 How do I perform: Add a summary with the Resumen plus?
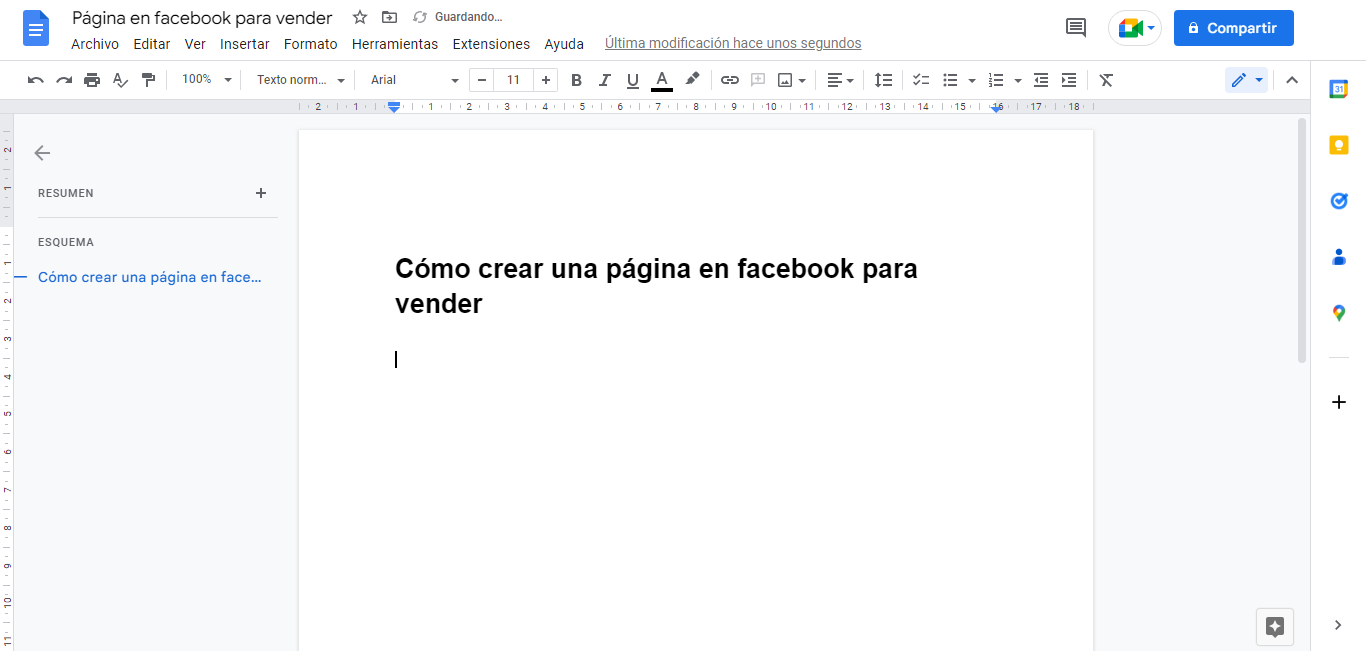261,193
